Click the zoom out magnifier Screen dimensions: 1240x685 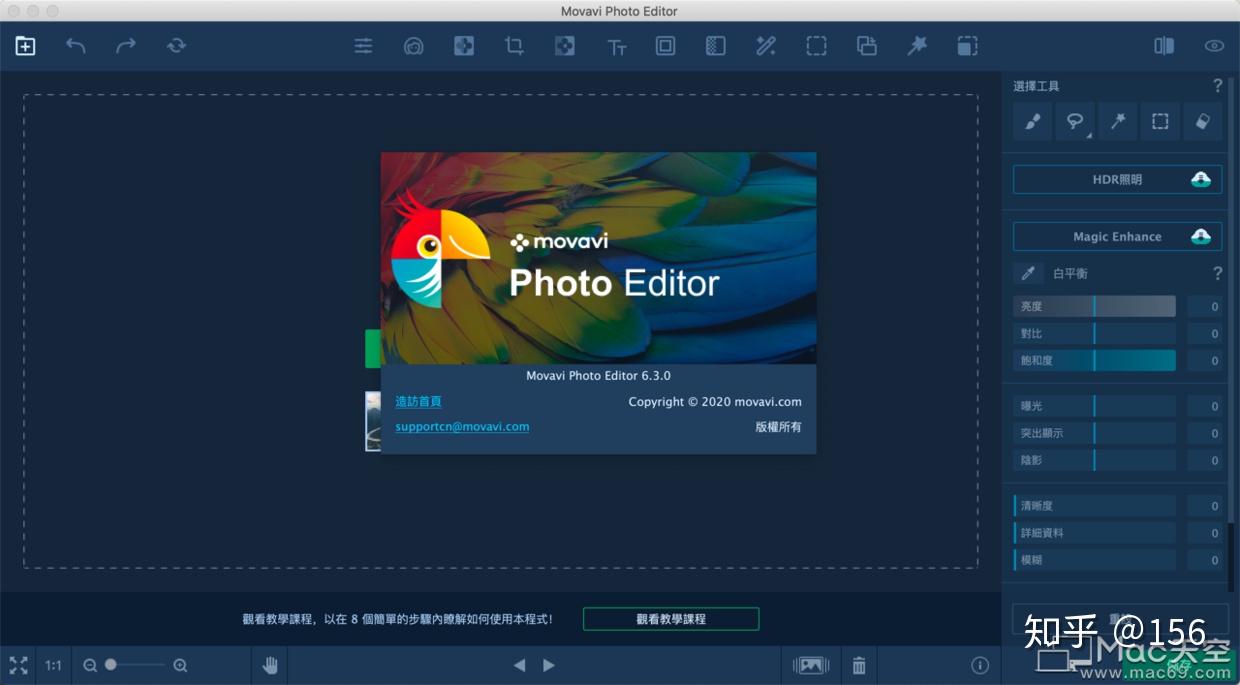click(90, 665)
